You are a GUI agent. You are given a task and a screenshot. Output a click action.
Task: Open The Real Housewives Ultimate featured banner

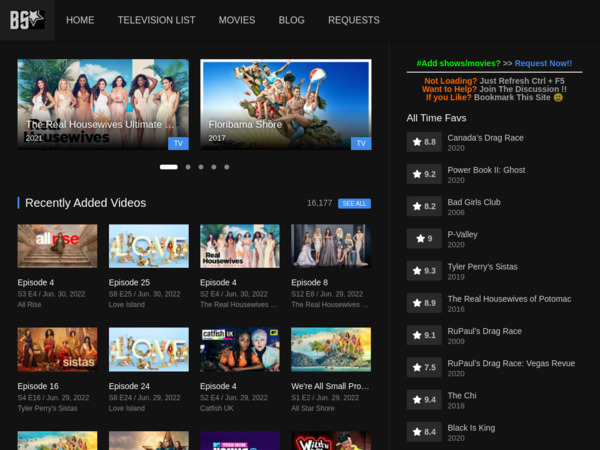pos(103,104)
